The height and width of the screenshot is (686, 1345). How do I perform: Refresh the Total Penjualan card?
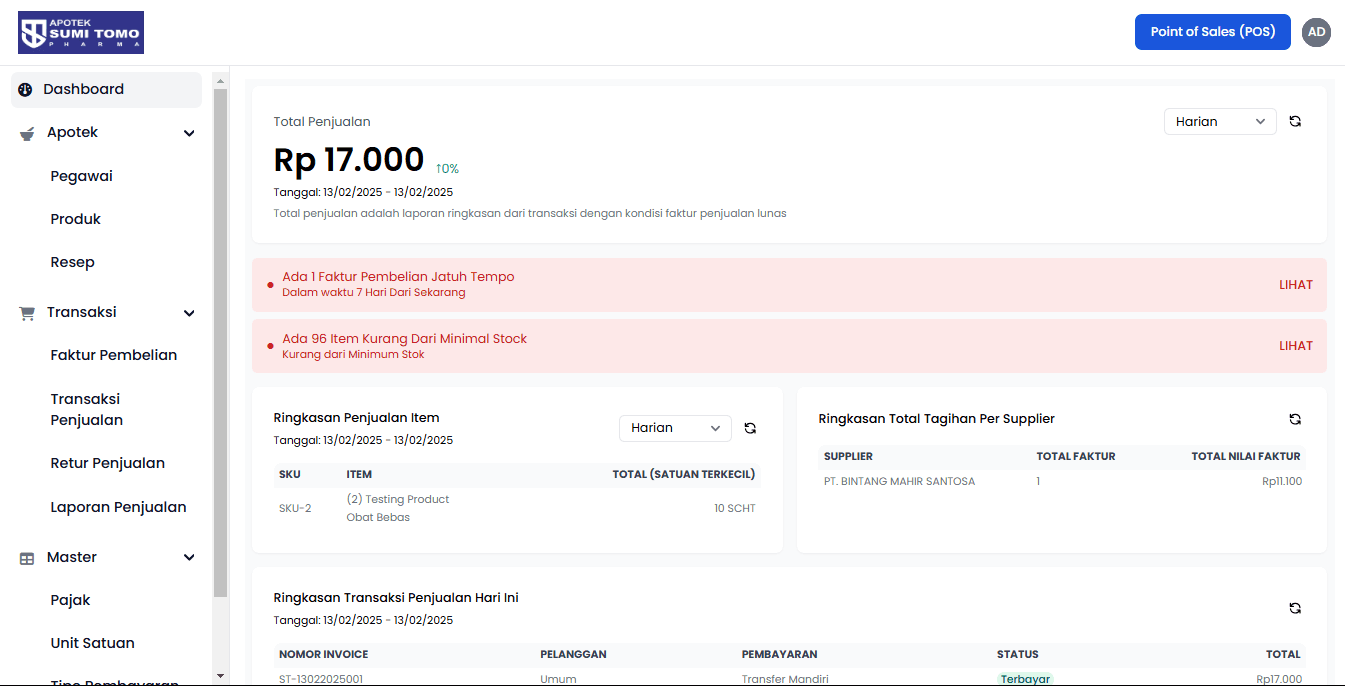coord(1295,121)
